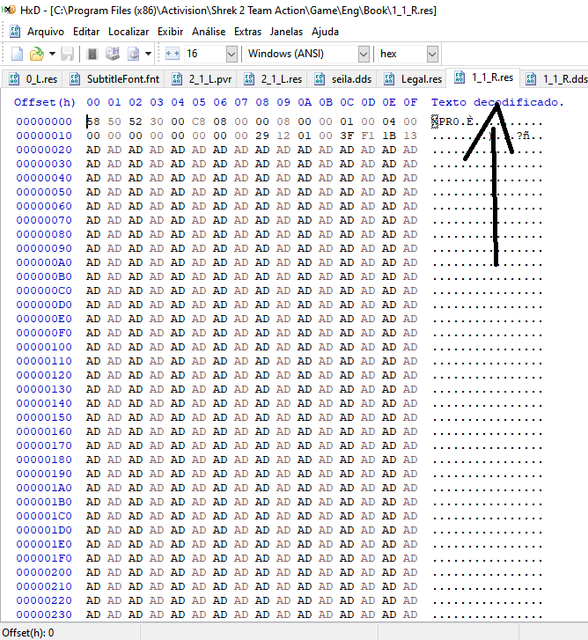Click the Open file folder icon
Screen dimensions: 588x640
pyautogui.click(x=37, y=54)
